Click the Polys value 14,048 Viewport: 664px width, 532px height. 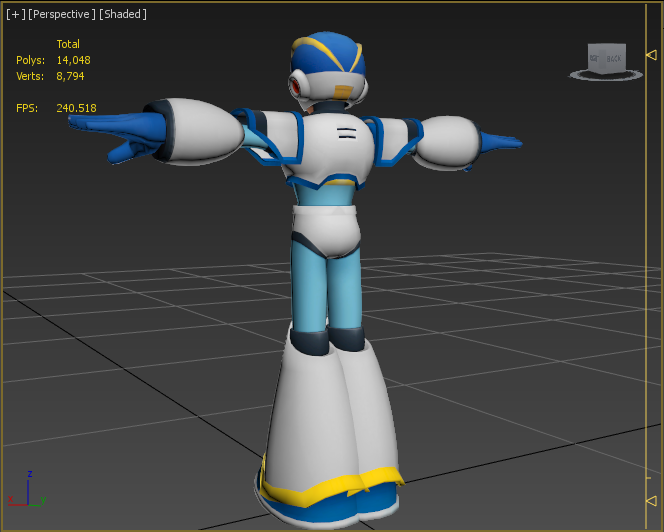pyautogui.click(x=74, y=60)
